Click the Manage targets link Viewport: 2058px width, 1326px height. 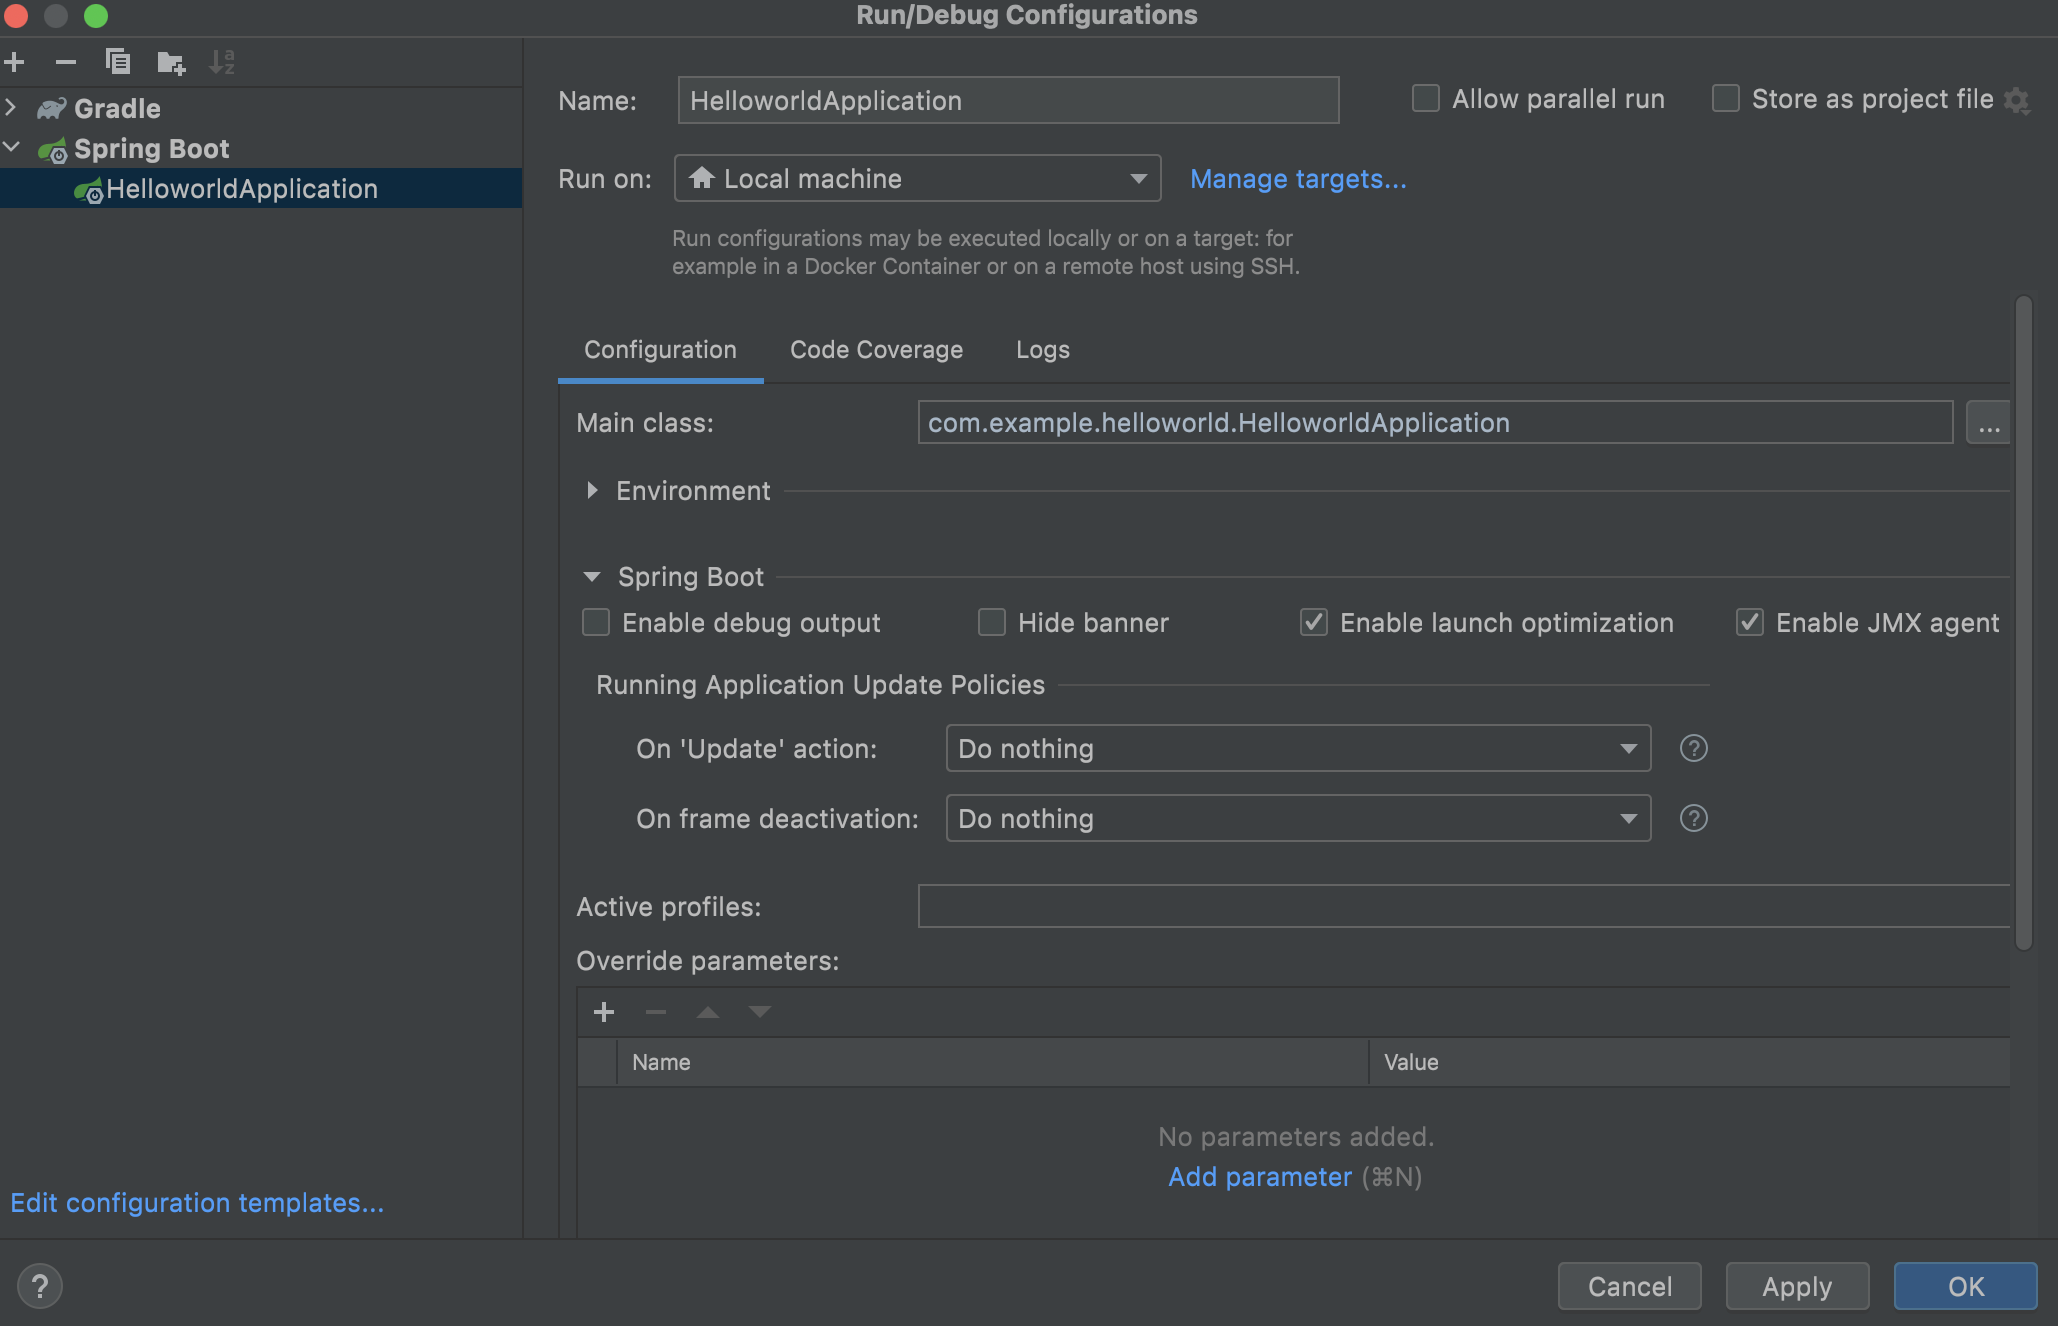tap(1297, 179)
